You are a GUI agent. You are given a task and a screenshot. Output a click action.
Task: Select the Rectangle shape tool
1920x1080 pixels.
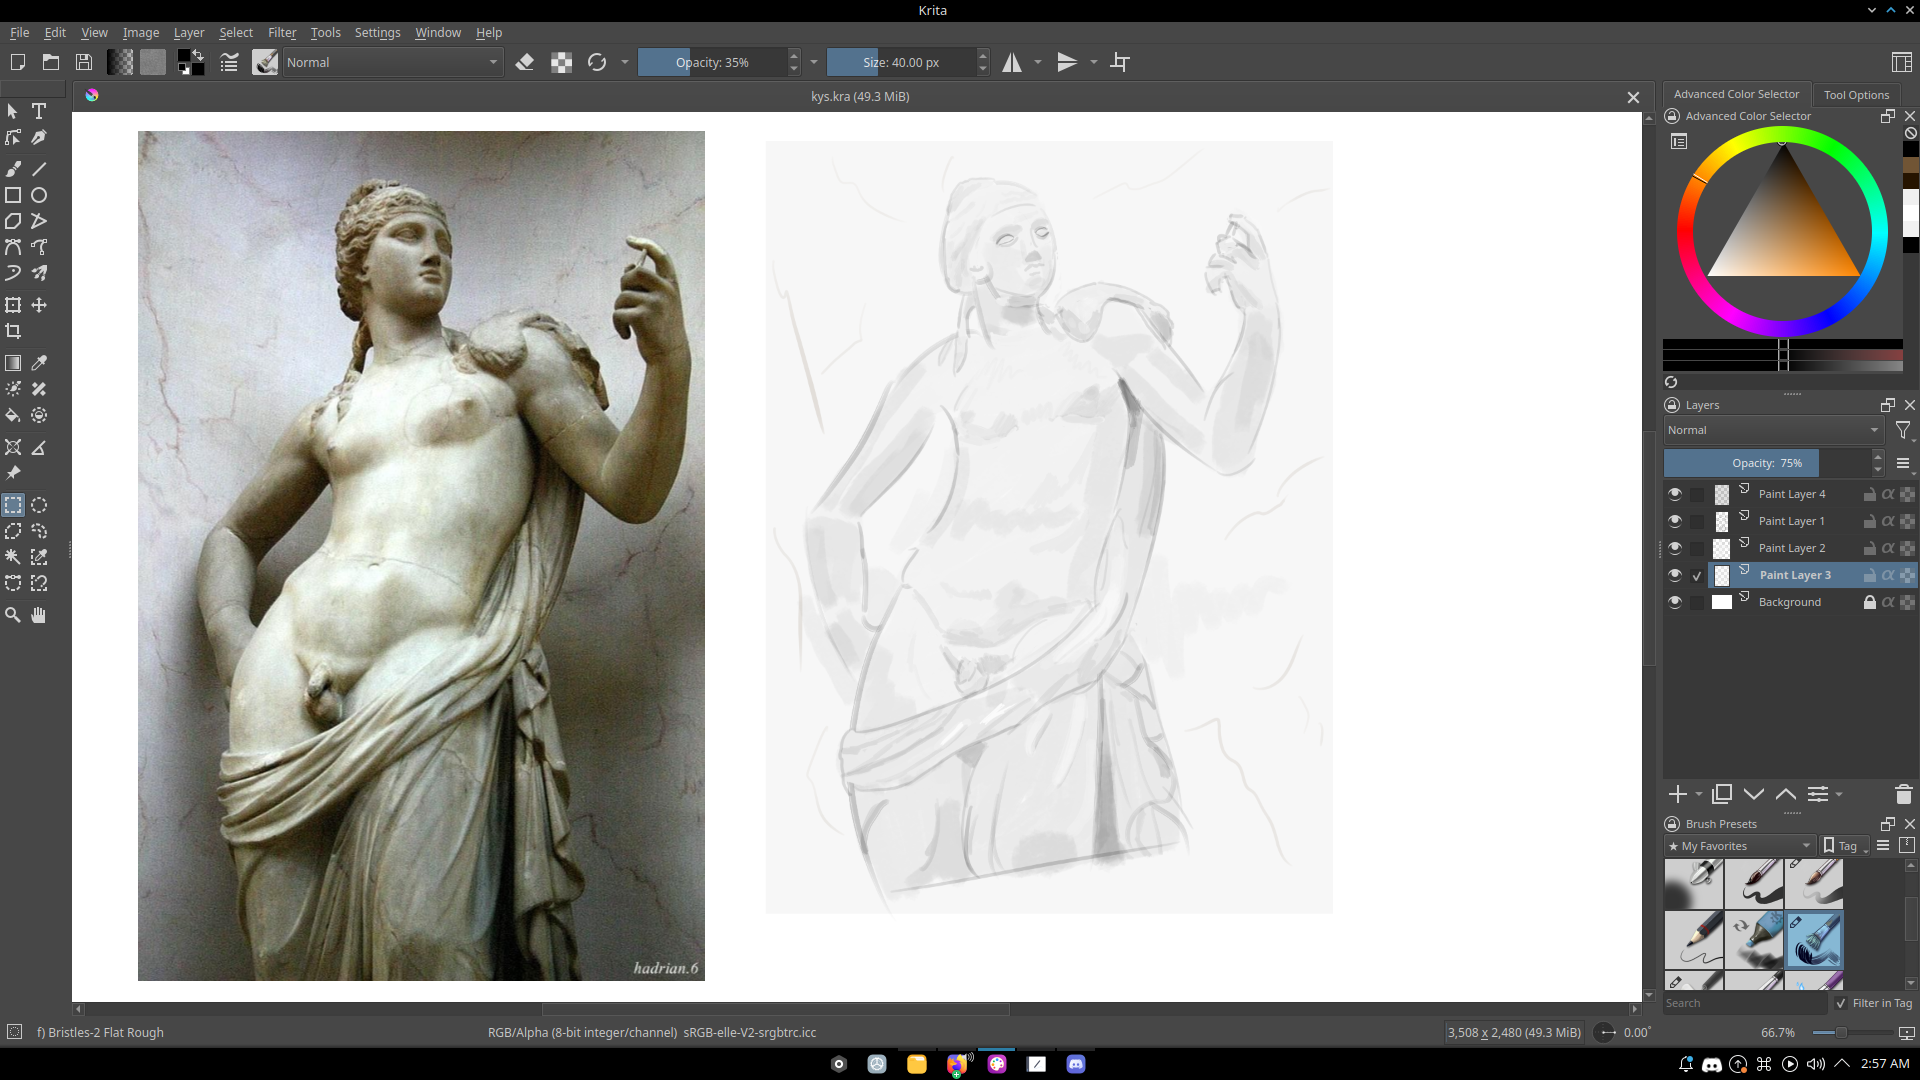[x=13, y=195]
